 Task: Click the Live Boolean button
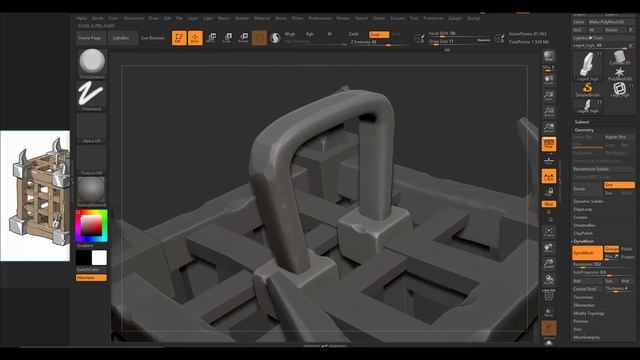click(153, 38)
